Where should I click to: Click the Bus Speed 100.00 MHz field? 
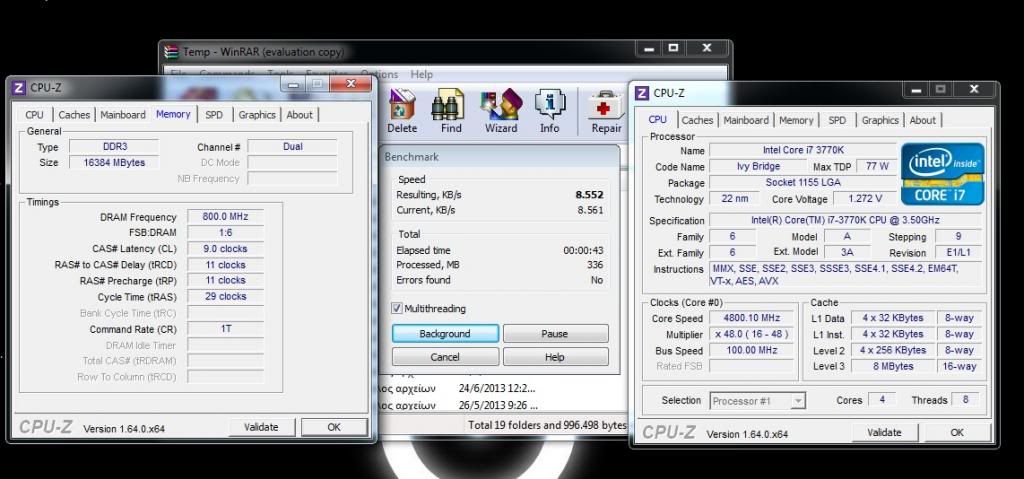(752, 350)
